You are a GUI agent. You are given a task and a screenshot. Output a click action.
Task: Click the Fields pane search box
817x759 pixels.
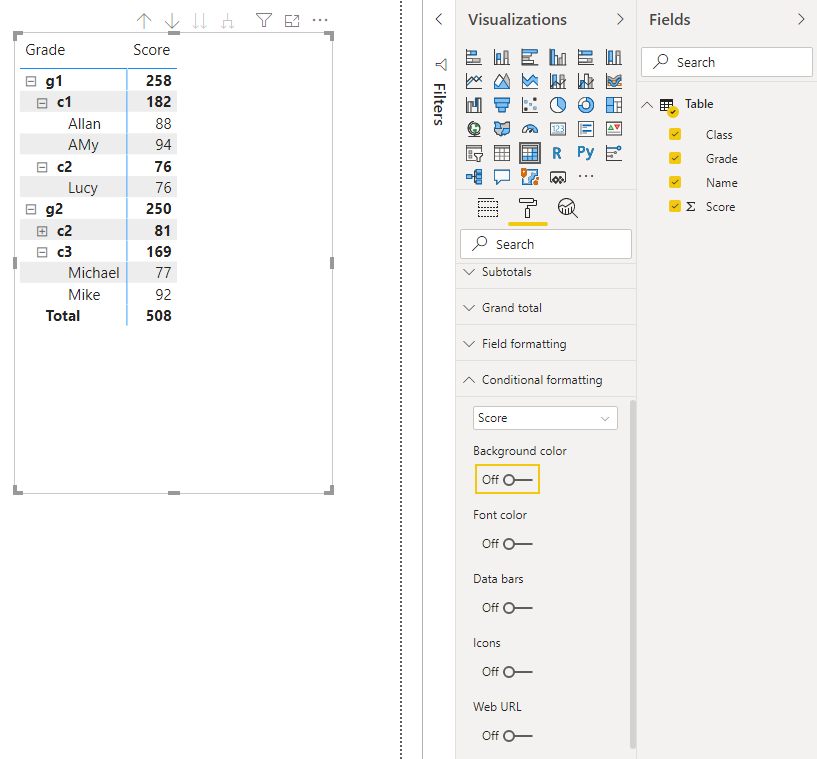[726, 62]
